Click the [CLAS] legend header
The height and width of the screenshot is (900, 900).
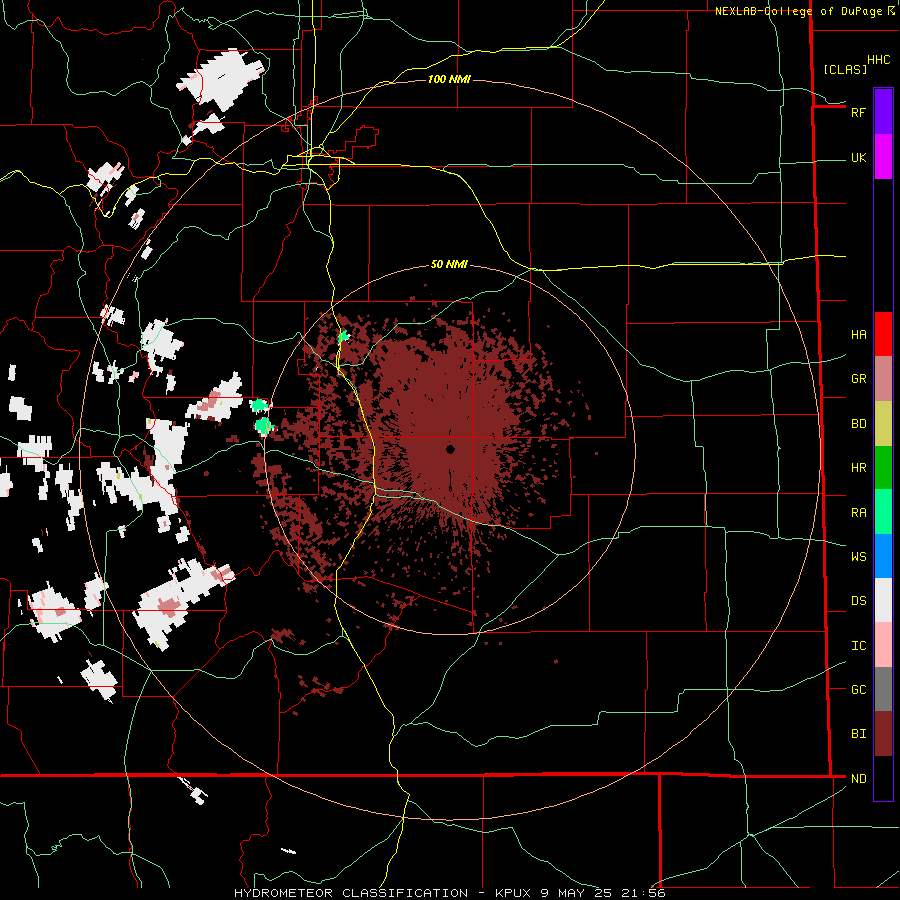[845, 70]
